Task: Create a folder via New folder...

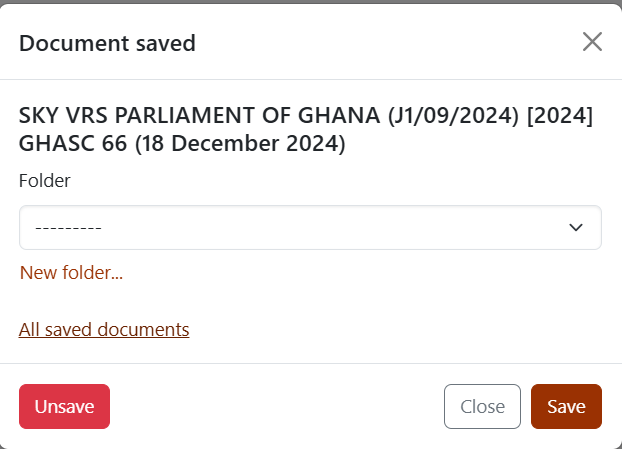Action: tap(71, 272)
